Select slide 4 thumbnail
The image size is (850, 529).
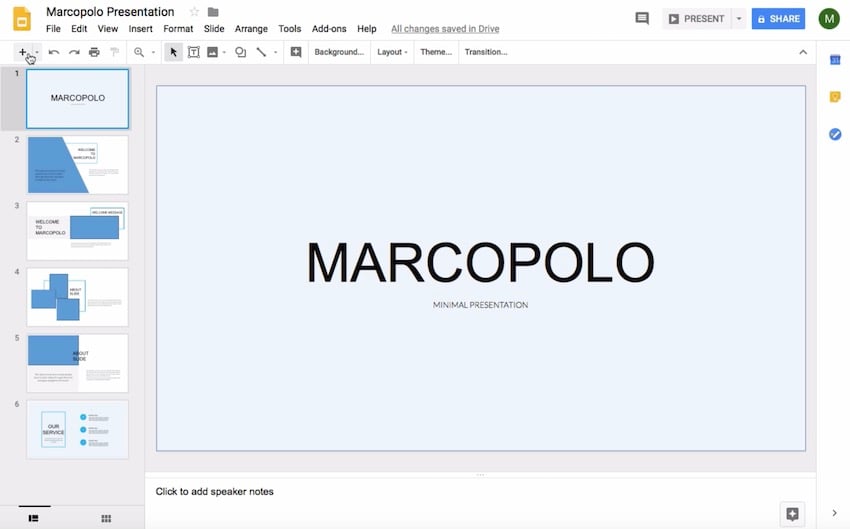(77, 297)
